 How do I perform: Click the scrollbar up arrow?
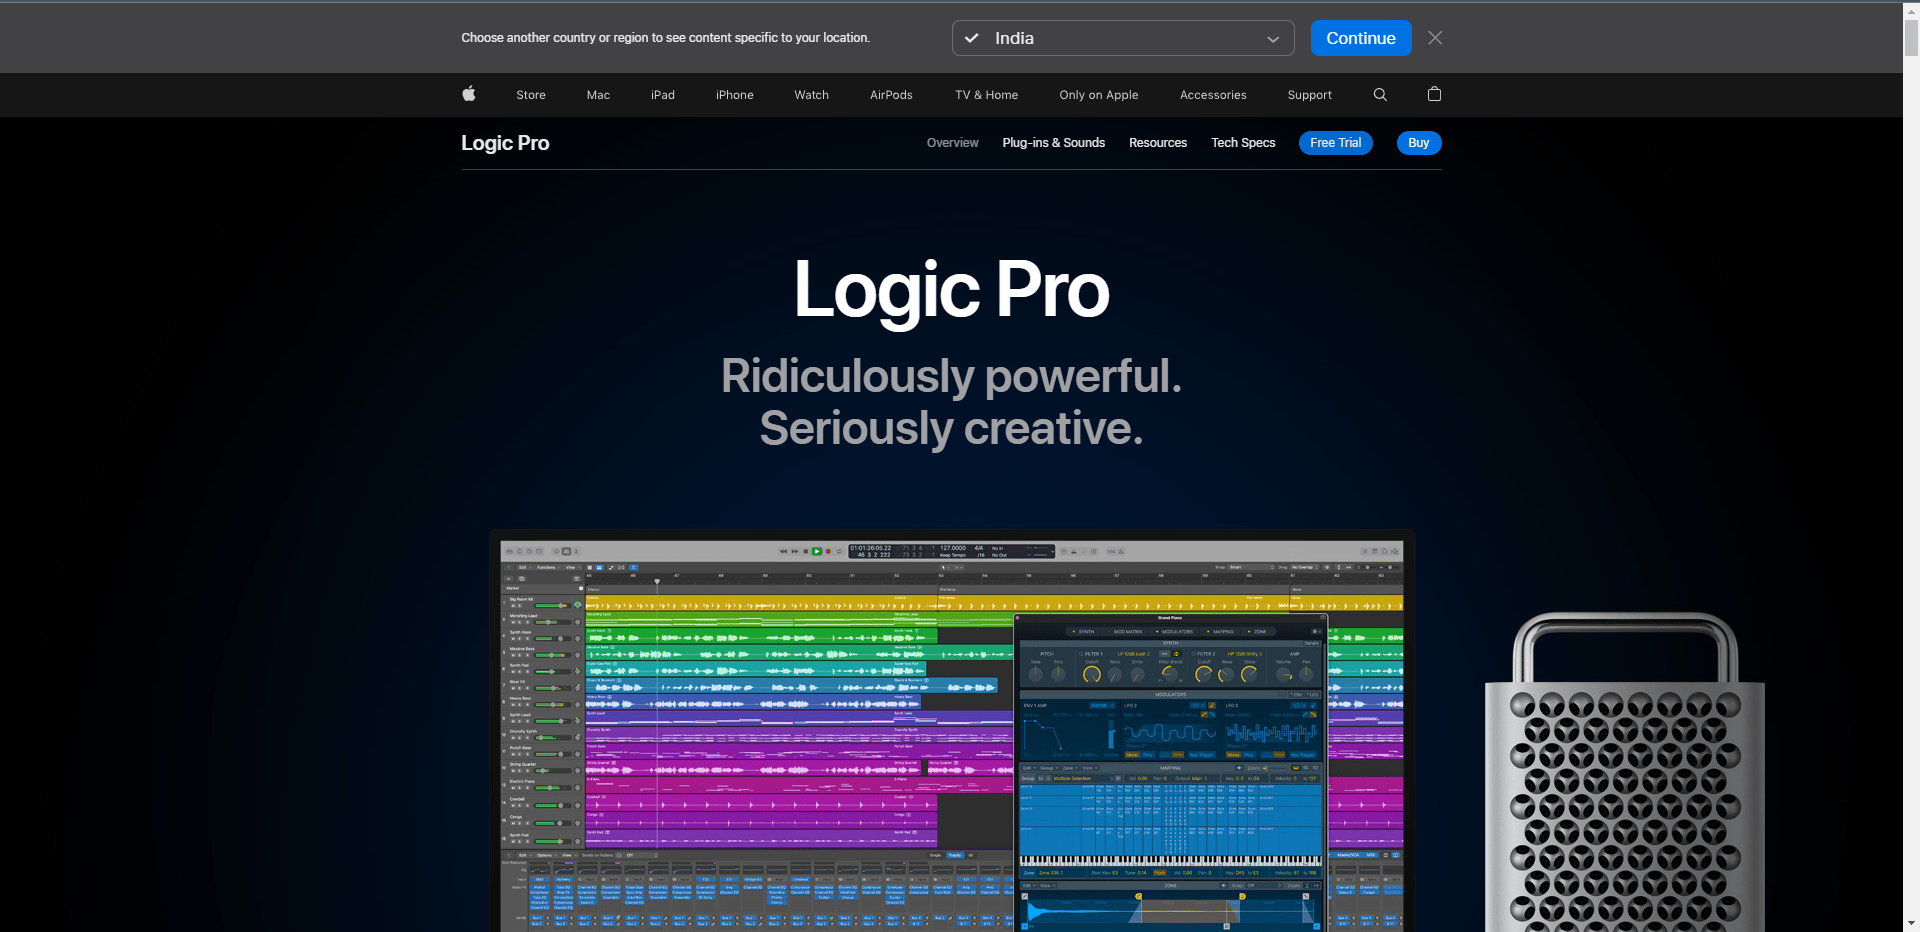1911,10
